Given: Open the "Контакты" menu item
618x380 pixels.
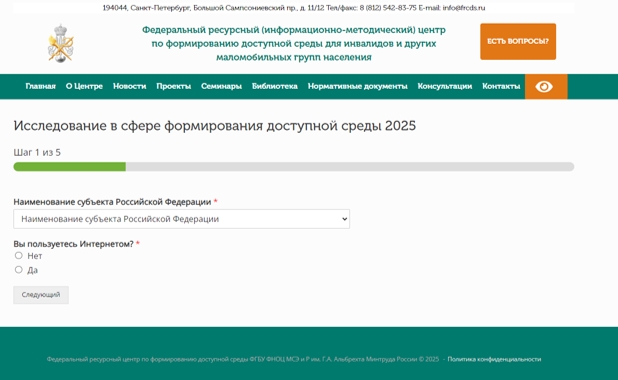Looking at the screenshot, I should point(501,86).
